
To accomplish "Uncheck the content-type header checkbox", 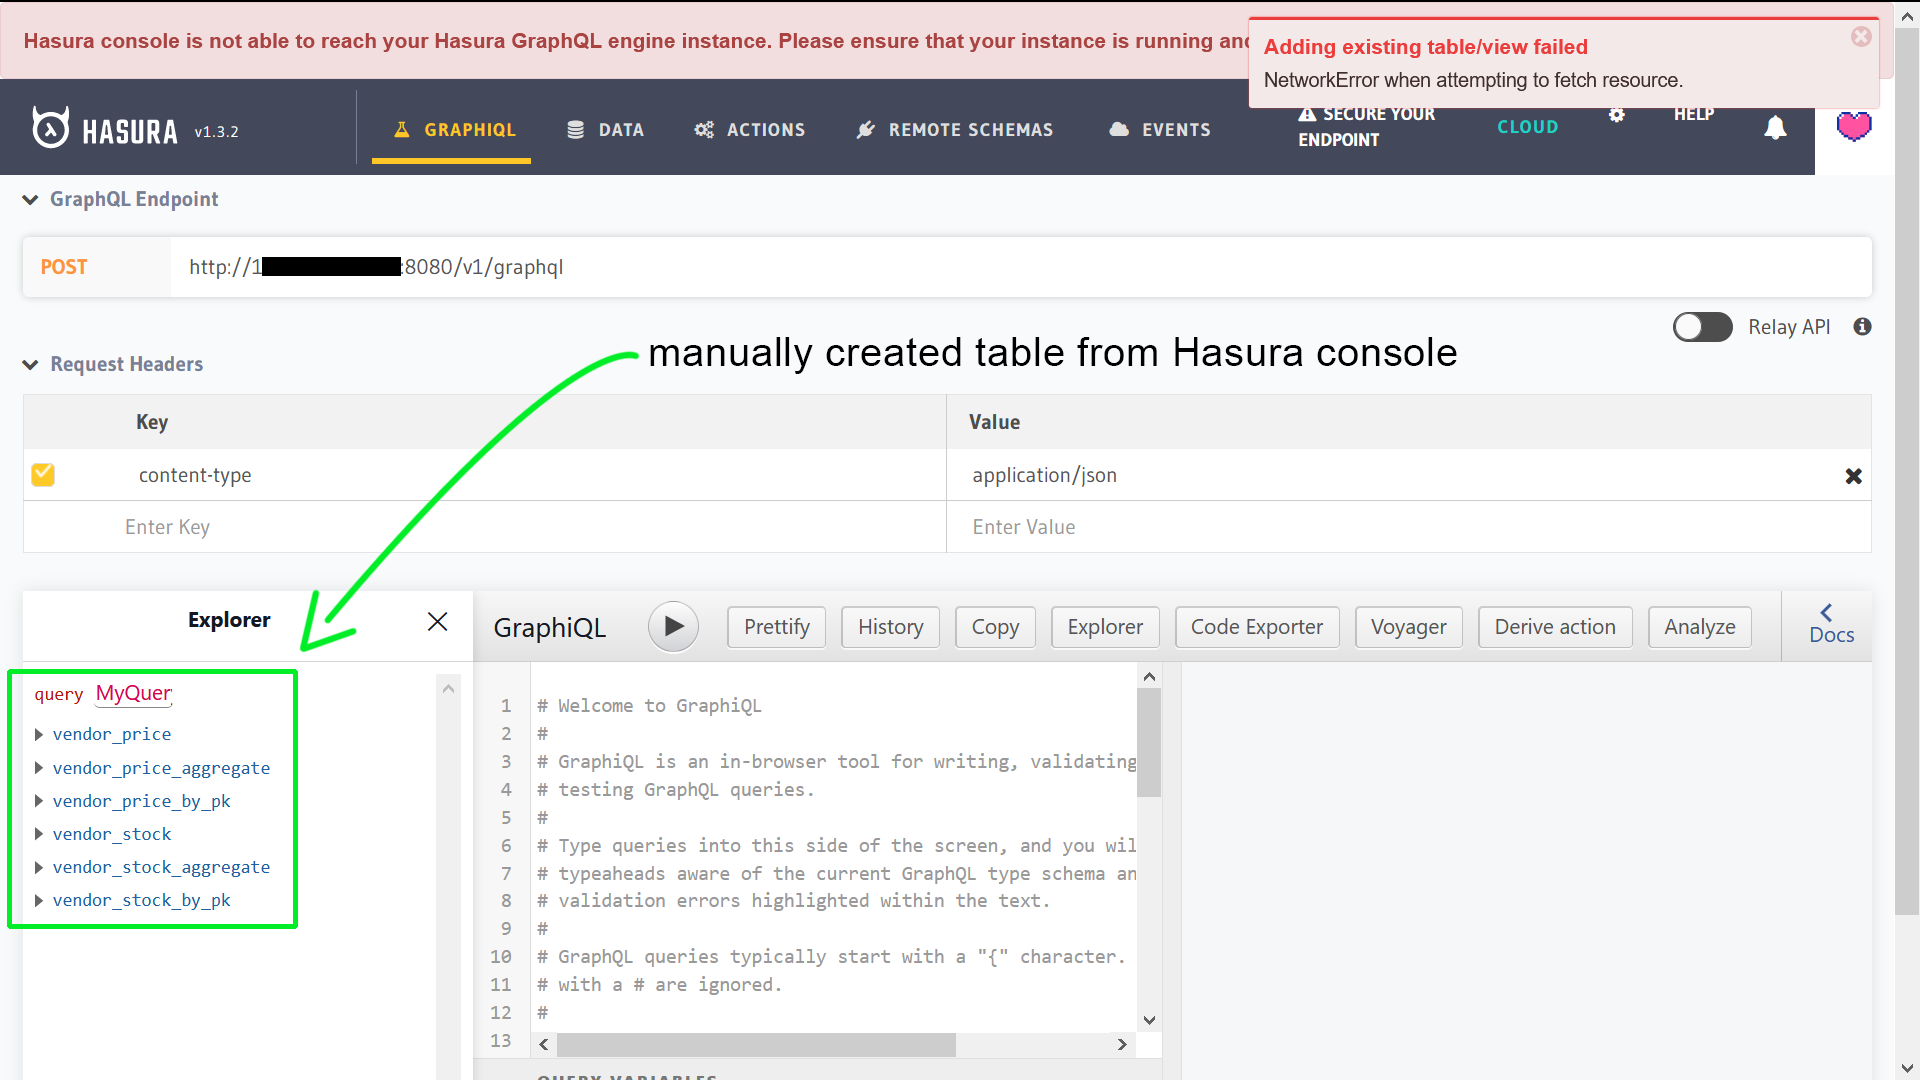I will click(x=43, y=475).
